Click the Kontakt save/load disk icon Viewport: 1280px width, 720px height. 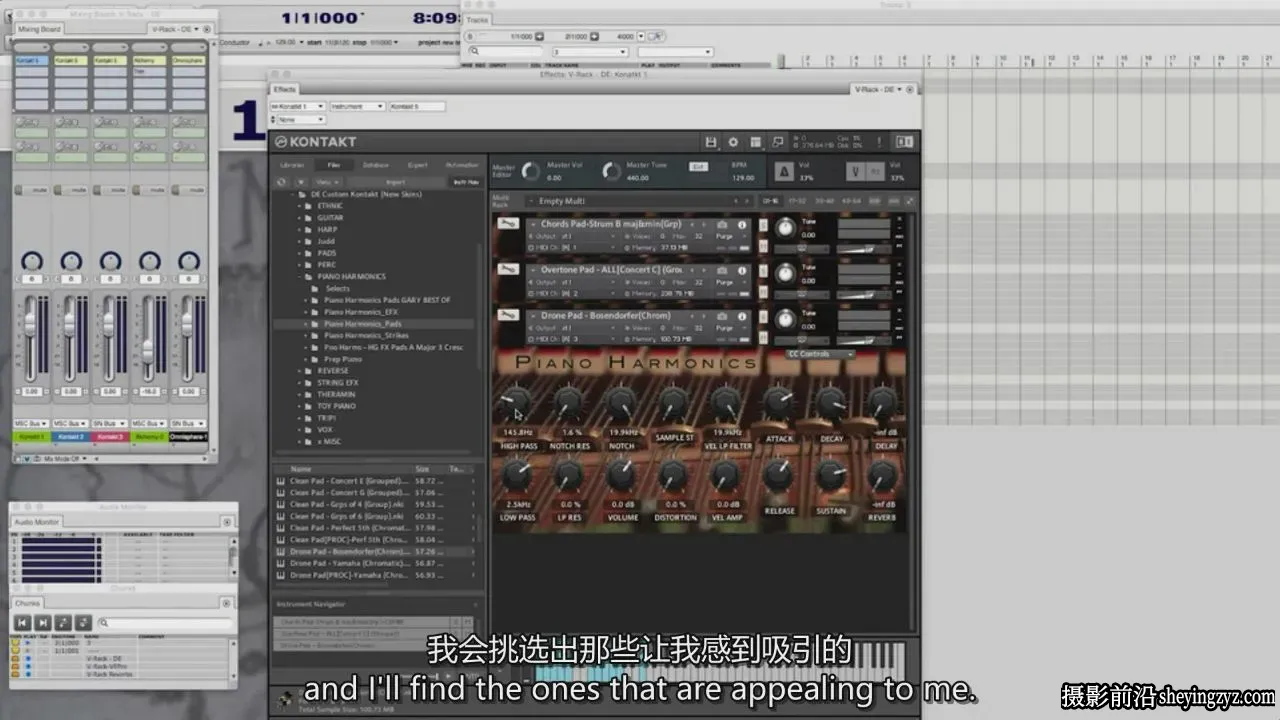coord(711,142)
